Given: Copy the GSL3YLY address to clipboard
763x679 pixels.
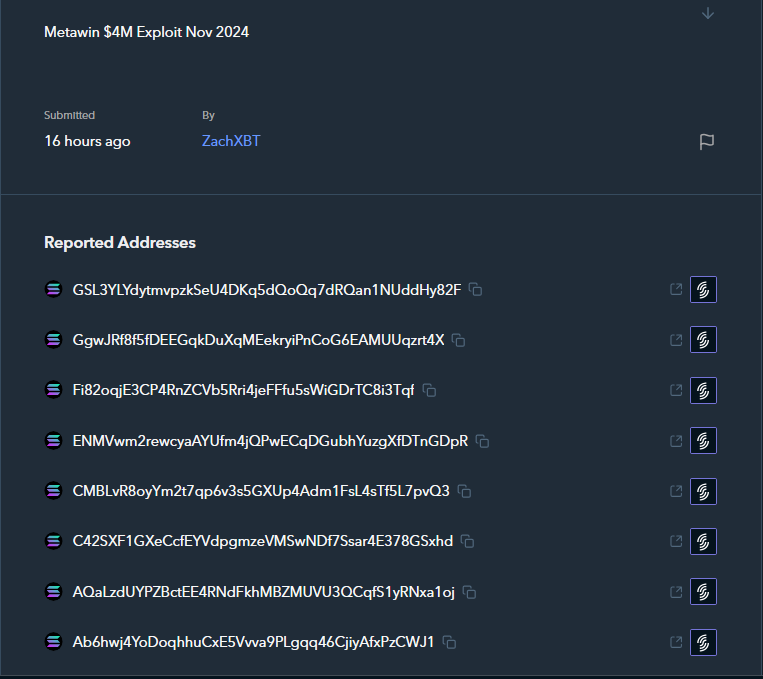Looking at the screenshot, I should (x=476, y=290).
